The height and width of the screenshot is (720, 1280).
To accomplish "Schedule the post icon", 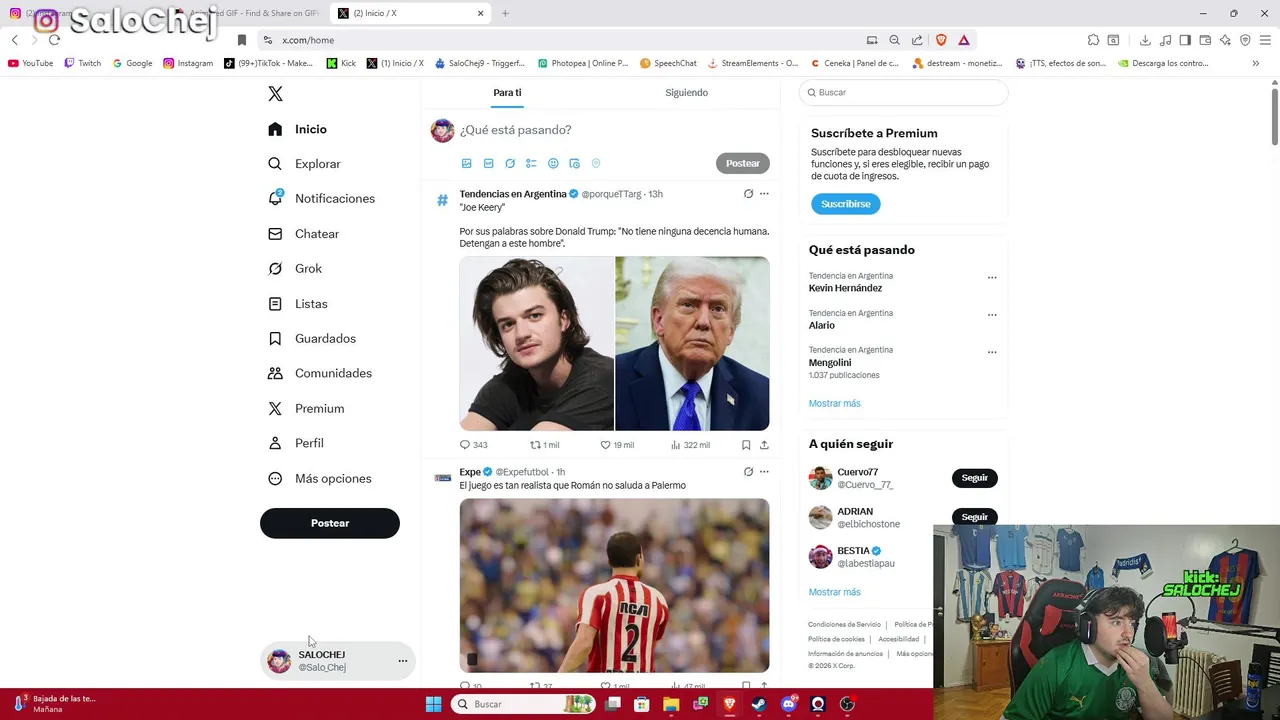I will point(574,163).
